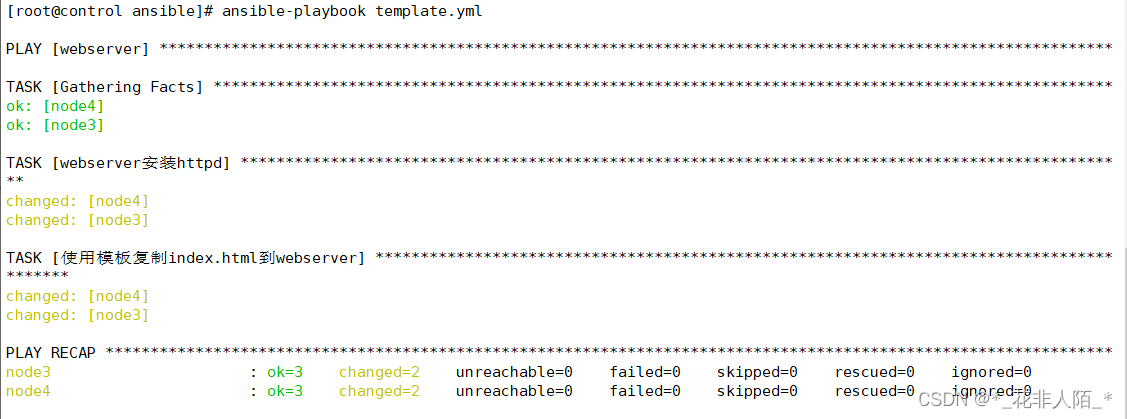The height and width of the screenshot is (419, 1127).
Task: Click changed=2 in the node4 recap row
Action: 379,391
